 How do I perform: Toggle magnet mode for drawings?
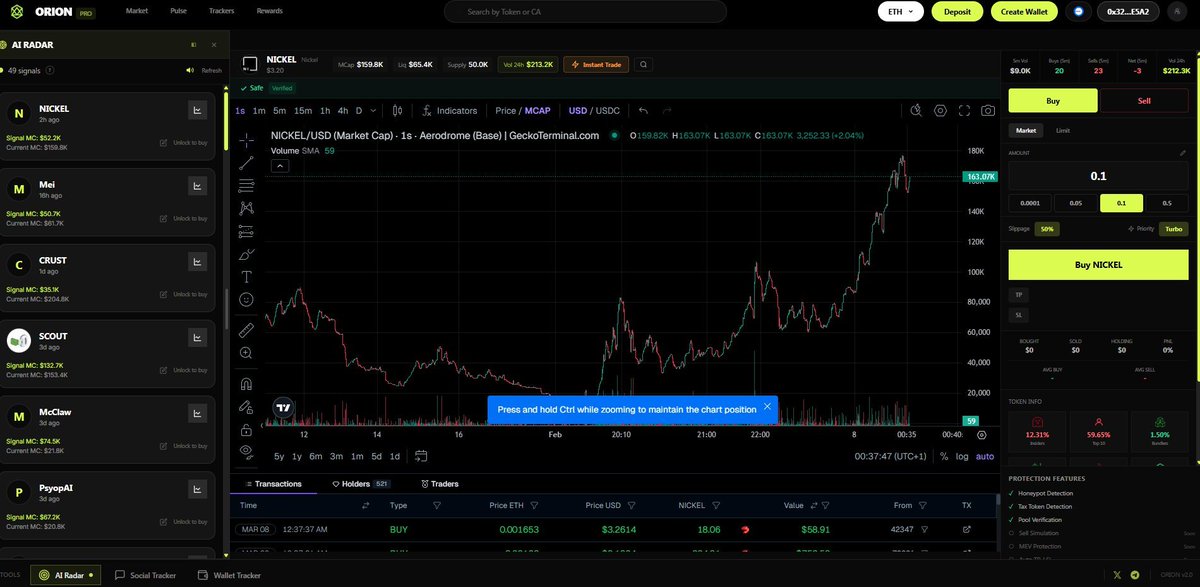[246, 383]
